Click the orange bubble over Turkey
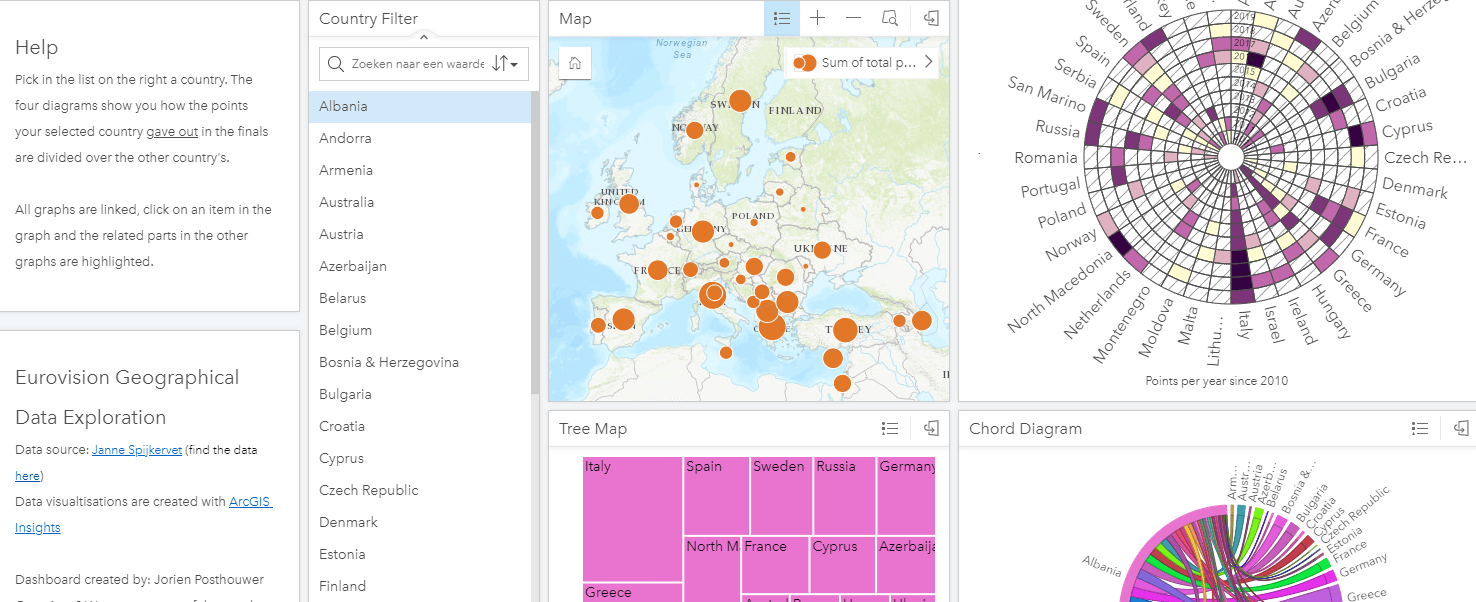This screenshot has height=602, width=1476. [x=845, y=330]
